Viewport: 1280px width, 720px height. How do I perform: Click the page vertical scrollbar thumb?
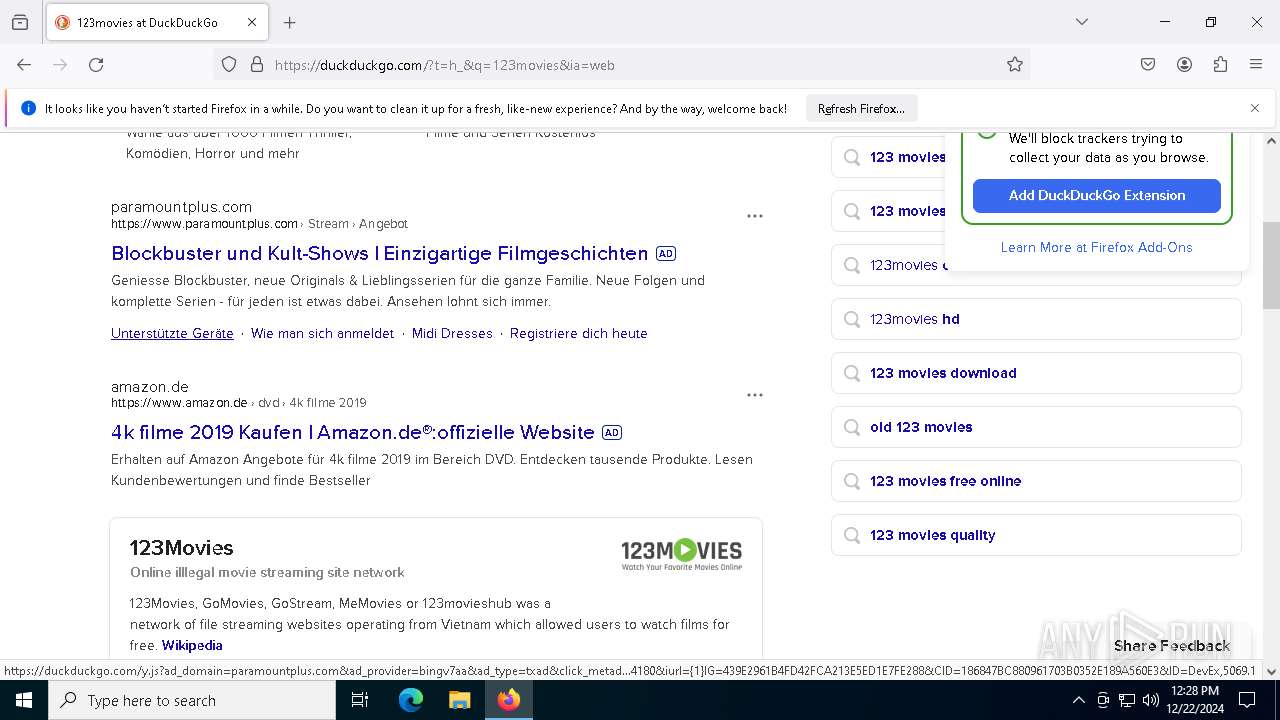click(x=1271, y=265)
